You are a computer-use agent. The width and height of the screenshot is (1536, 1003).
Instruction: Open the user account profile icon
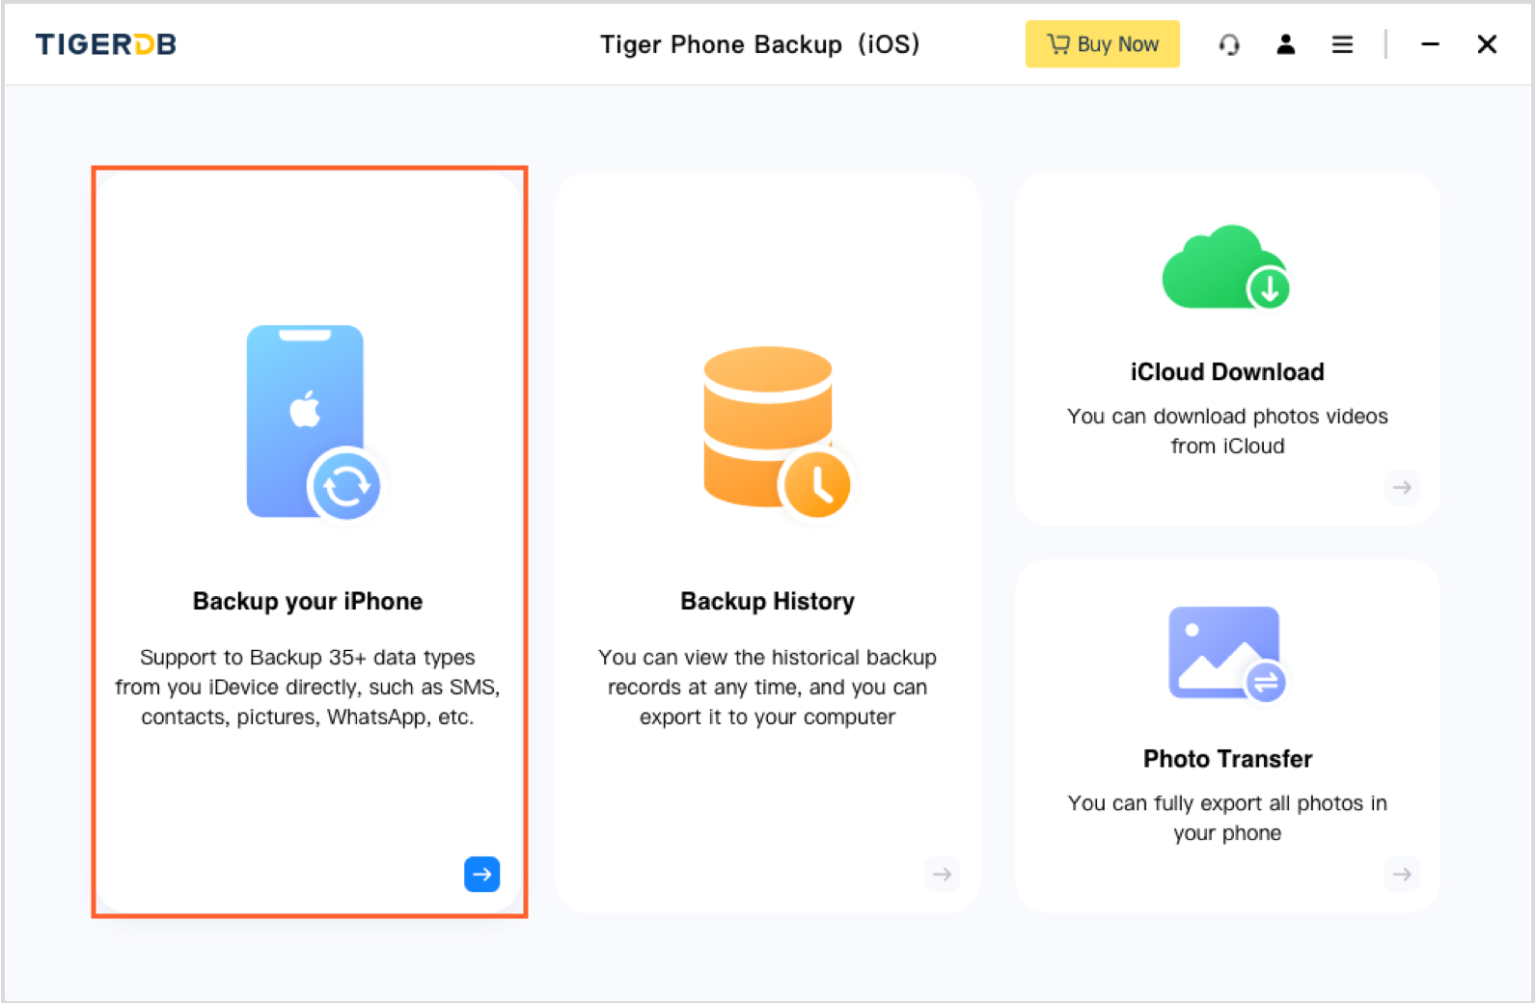tap(1286, 45)
